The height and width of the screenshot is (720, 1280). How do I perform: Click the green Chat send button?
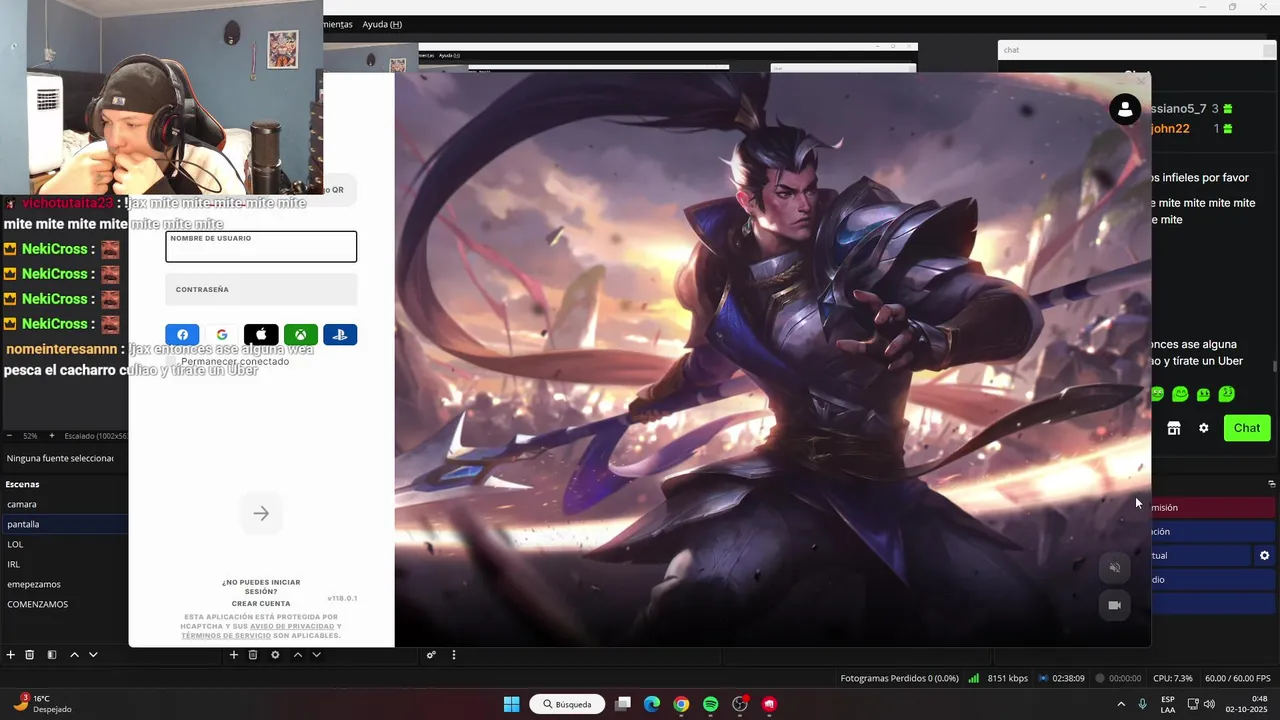(x=1247, y=428)
